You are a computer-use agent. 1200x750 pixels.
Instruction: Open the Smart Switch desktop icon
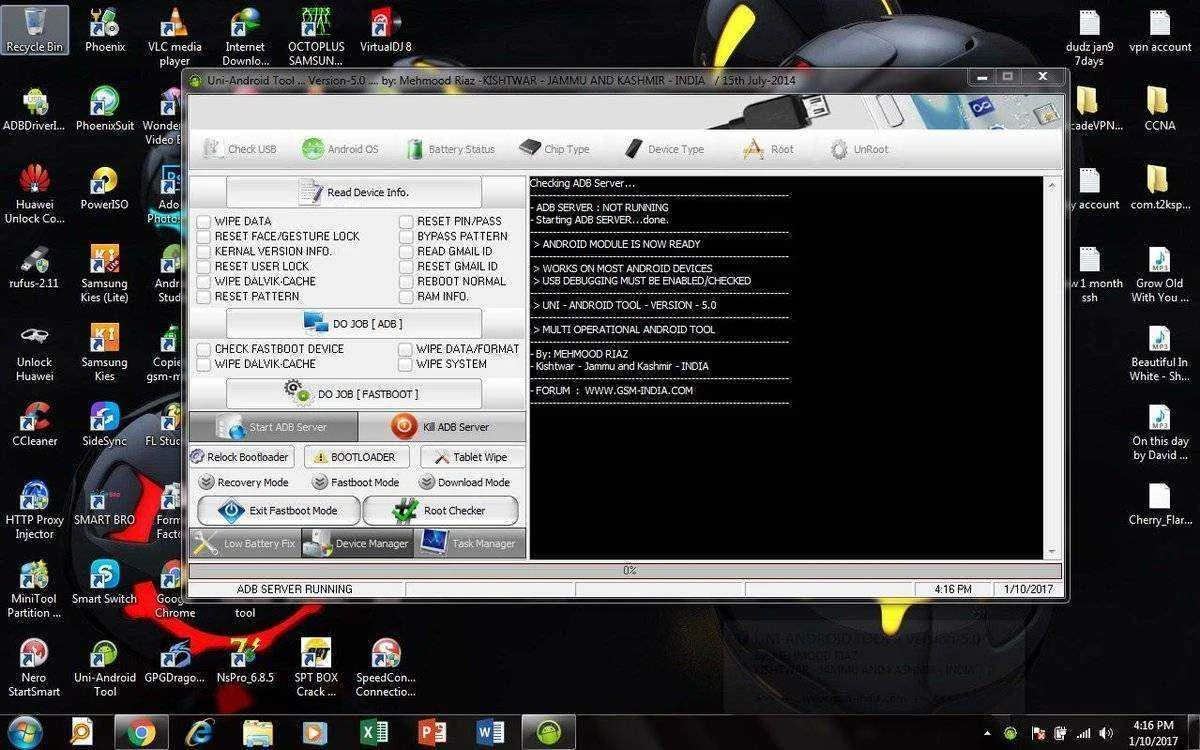(x=104, y=582)
